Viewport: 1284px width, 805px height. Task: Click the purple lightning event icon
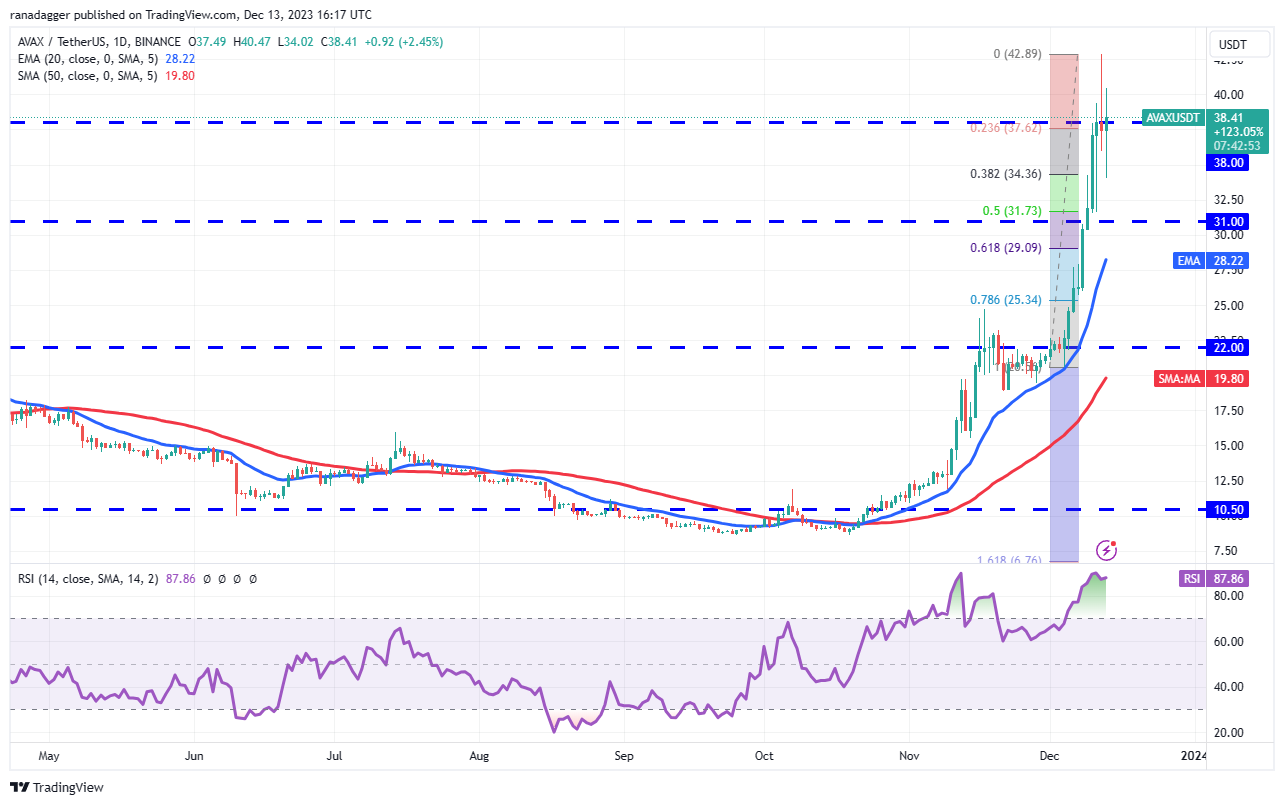coord(1107,549)
